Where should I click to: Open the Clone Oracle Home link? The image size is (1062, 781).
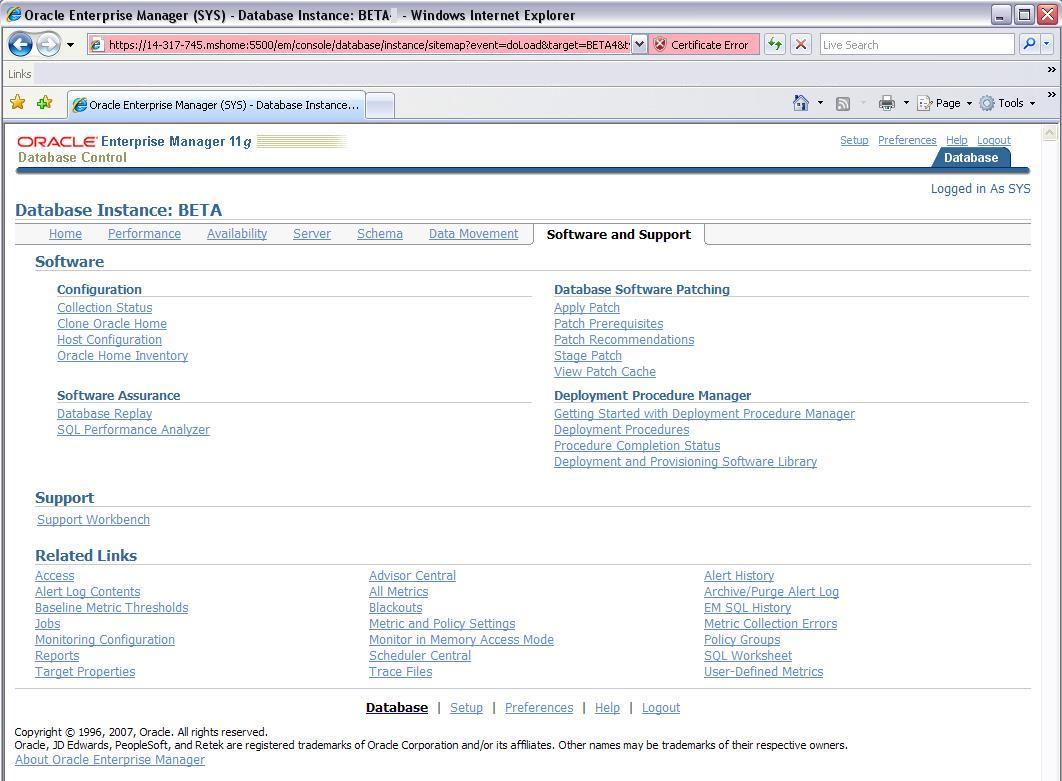click(112, 324)
